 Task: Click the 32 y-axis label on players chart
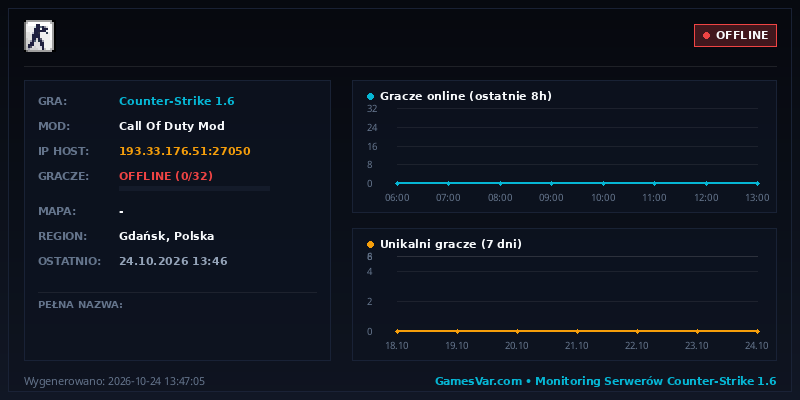372,109
